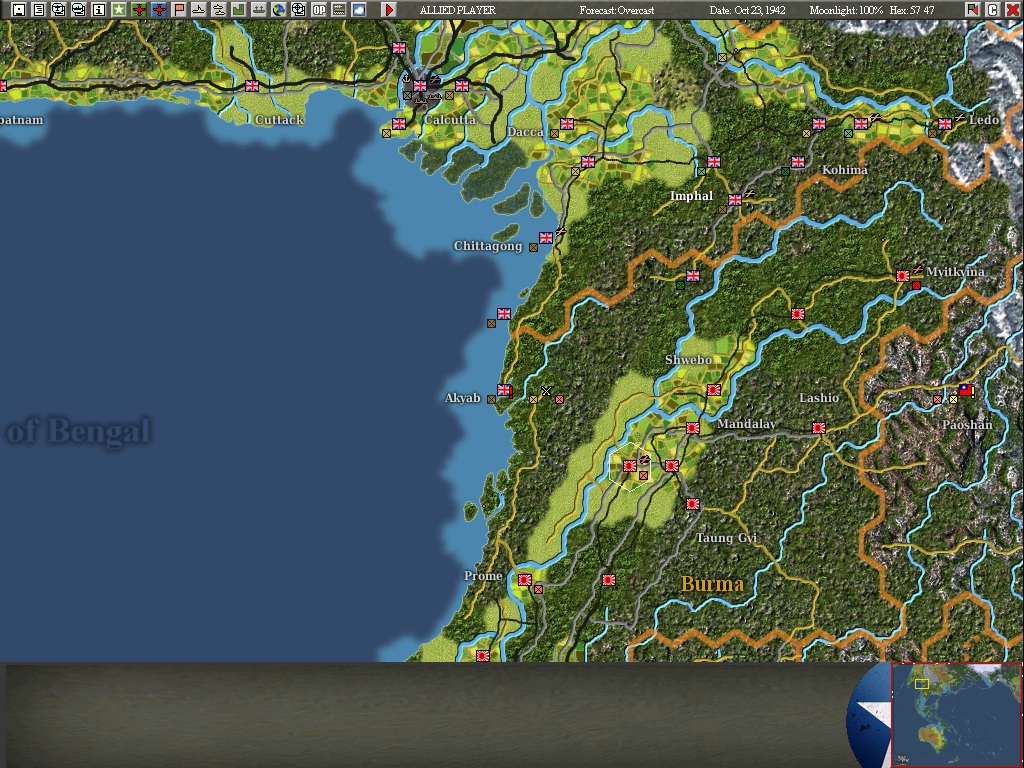Click the red play end-turn arrow

point(389,10)
